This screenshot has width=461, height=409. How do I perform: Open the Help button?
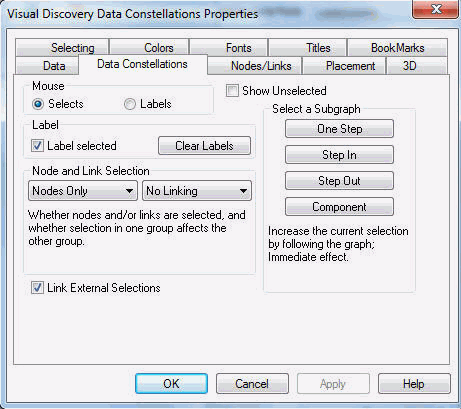click(x=414, y=384)
